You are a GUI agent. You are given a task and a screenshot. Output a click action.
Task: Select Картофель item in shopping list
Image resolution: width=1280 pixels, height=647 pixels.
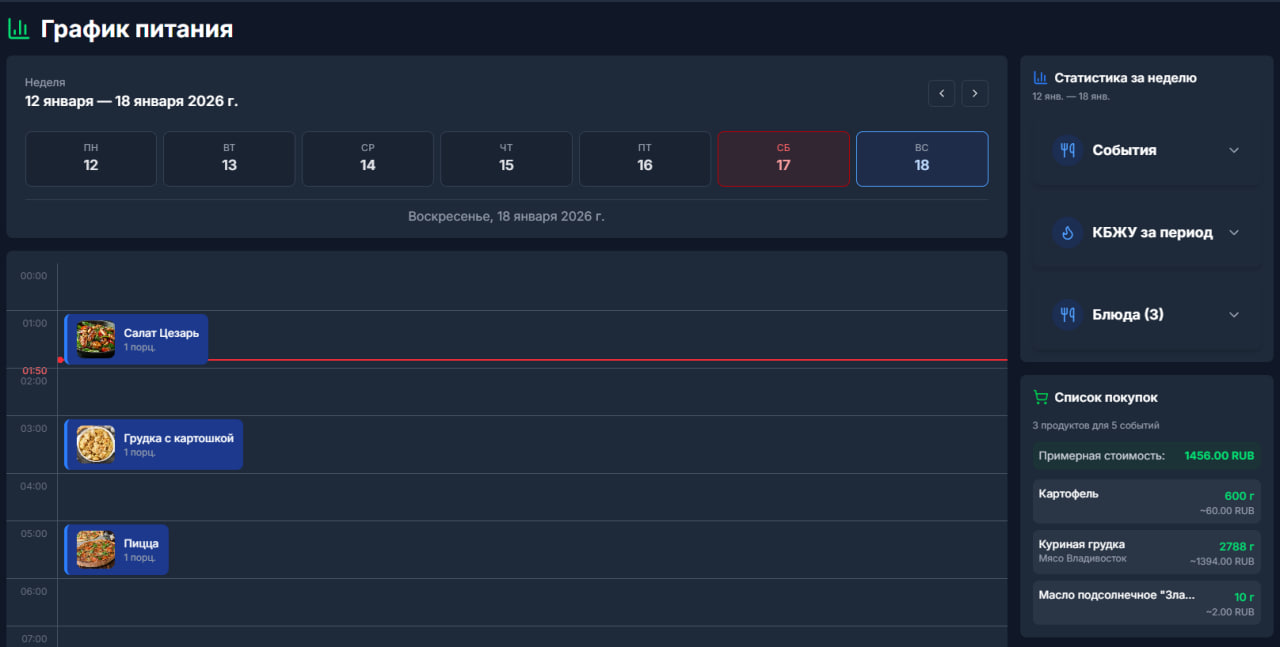tap(1146, 501)
